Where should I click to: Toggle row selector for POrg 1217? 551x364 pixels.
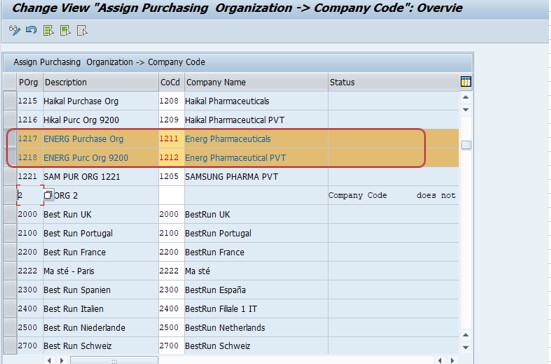10,139
